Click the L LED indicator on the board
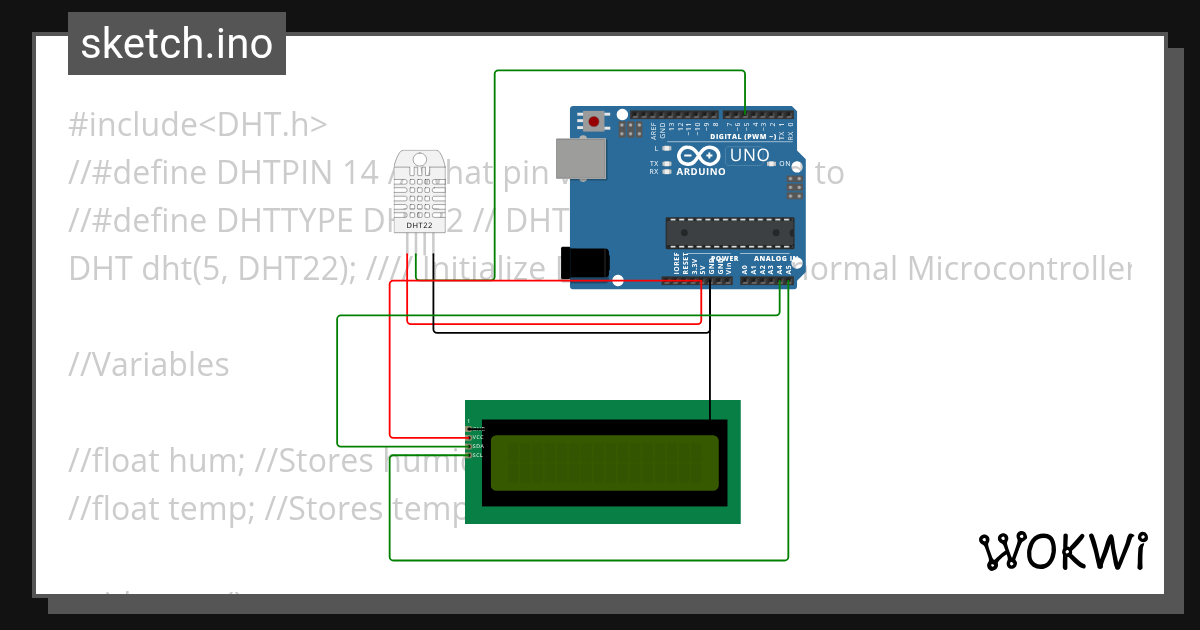 (x=665, y=148)
